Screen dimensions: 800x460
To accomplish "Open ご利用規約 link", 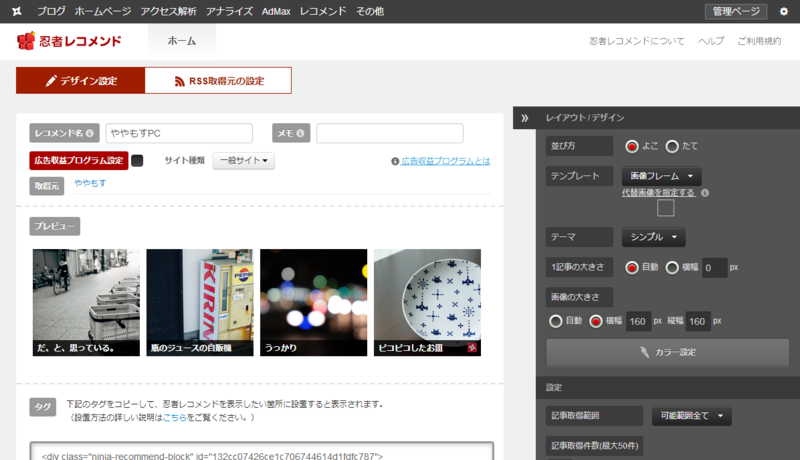I will (759, 41).
